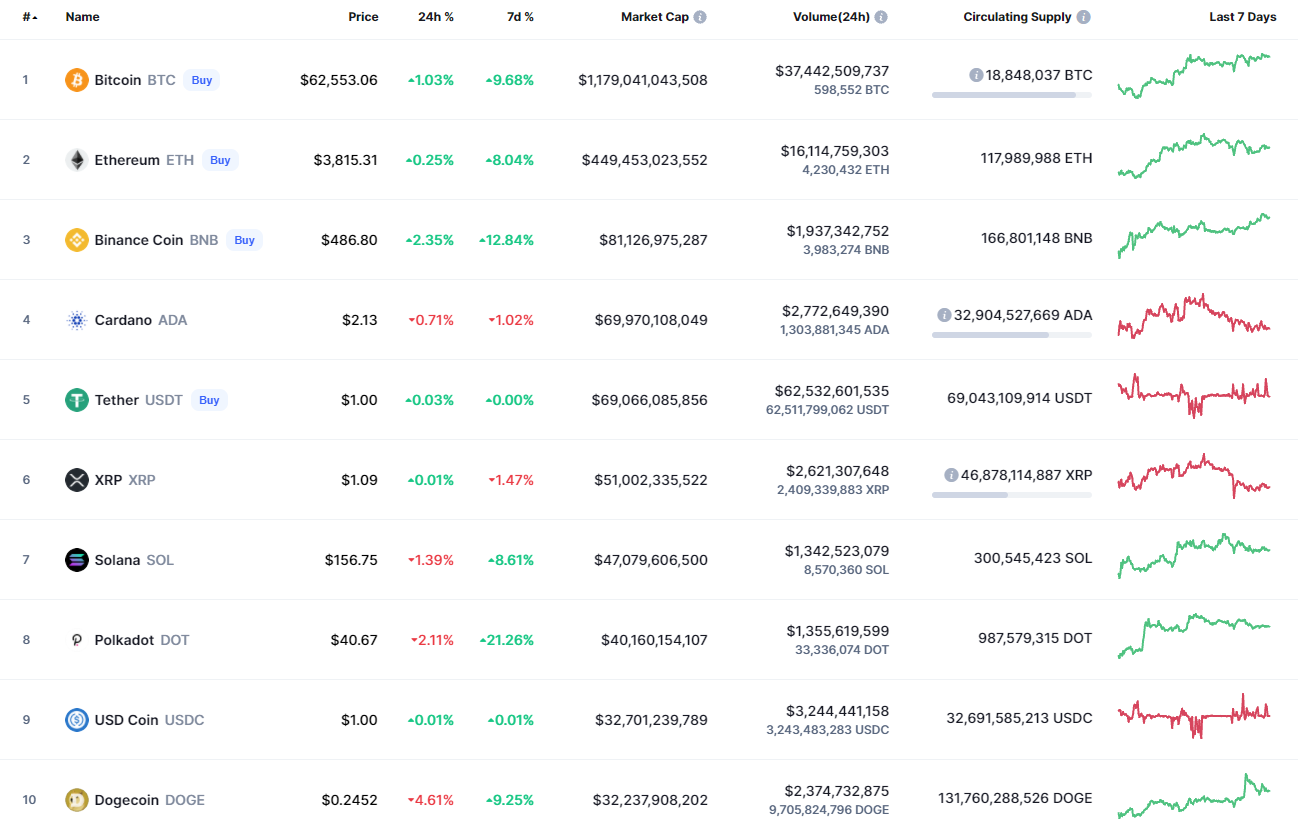
Task: Click USD Coin supply 32,691,585,213 USDC
Action: pyautogui.click(x=1019, y=718)
